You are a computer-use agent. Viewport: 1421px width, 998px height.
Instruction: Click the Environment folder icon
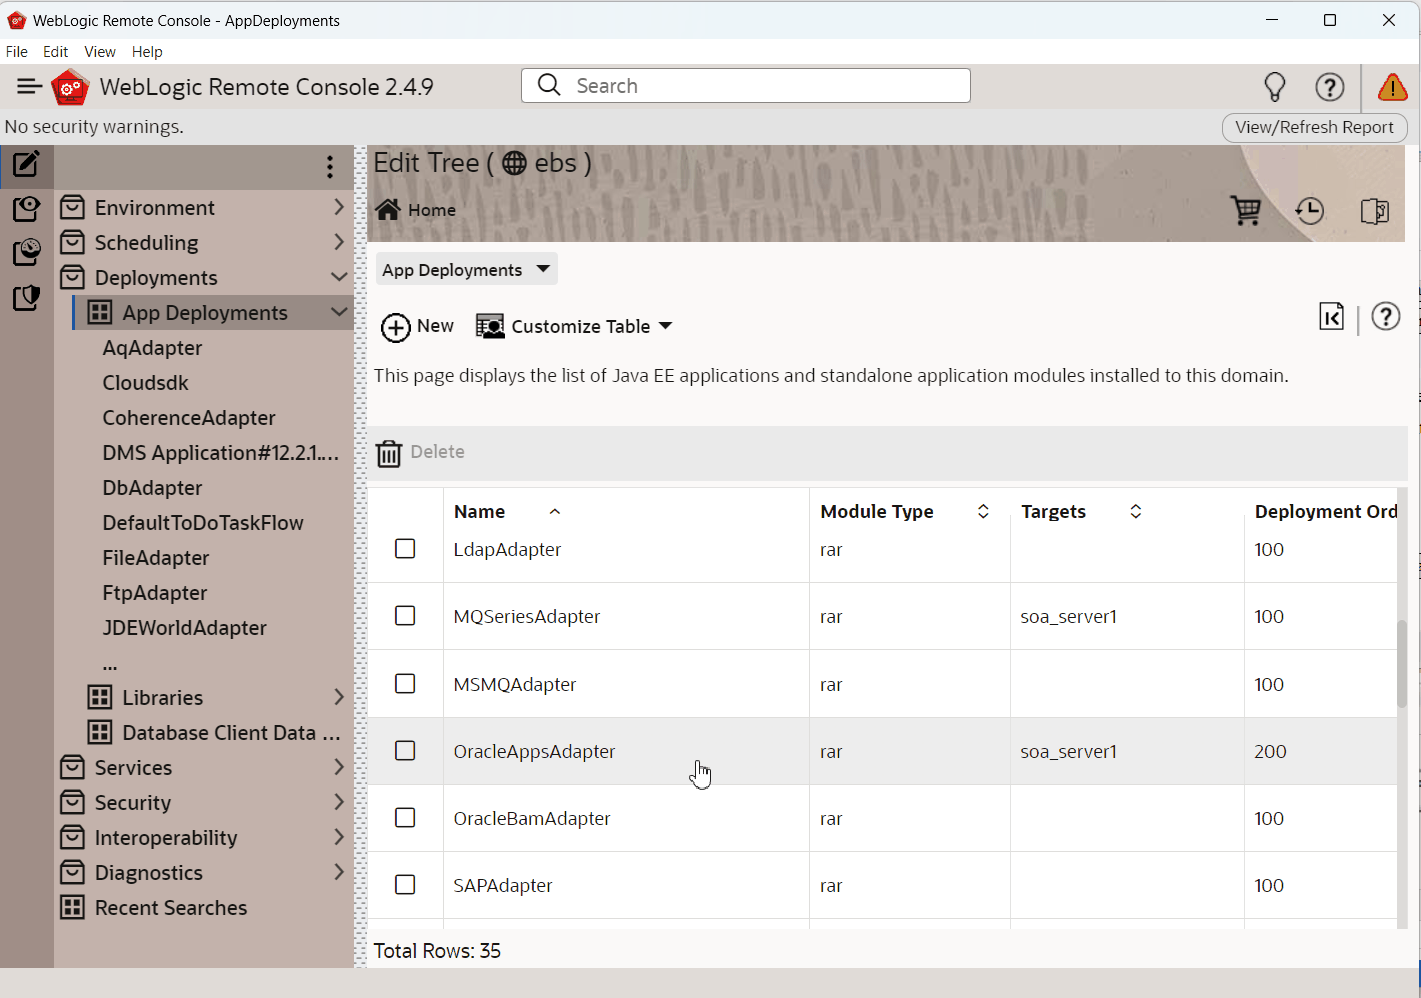pyautogui.click(x=72, y=208)
